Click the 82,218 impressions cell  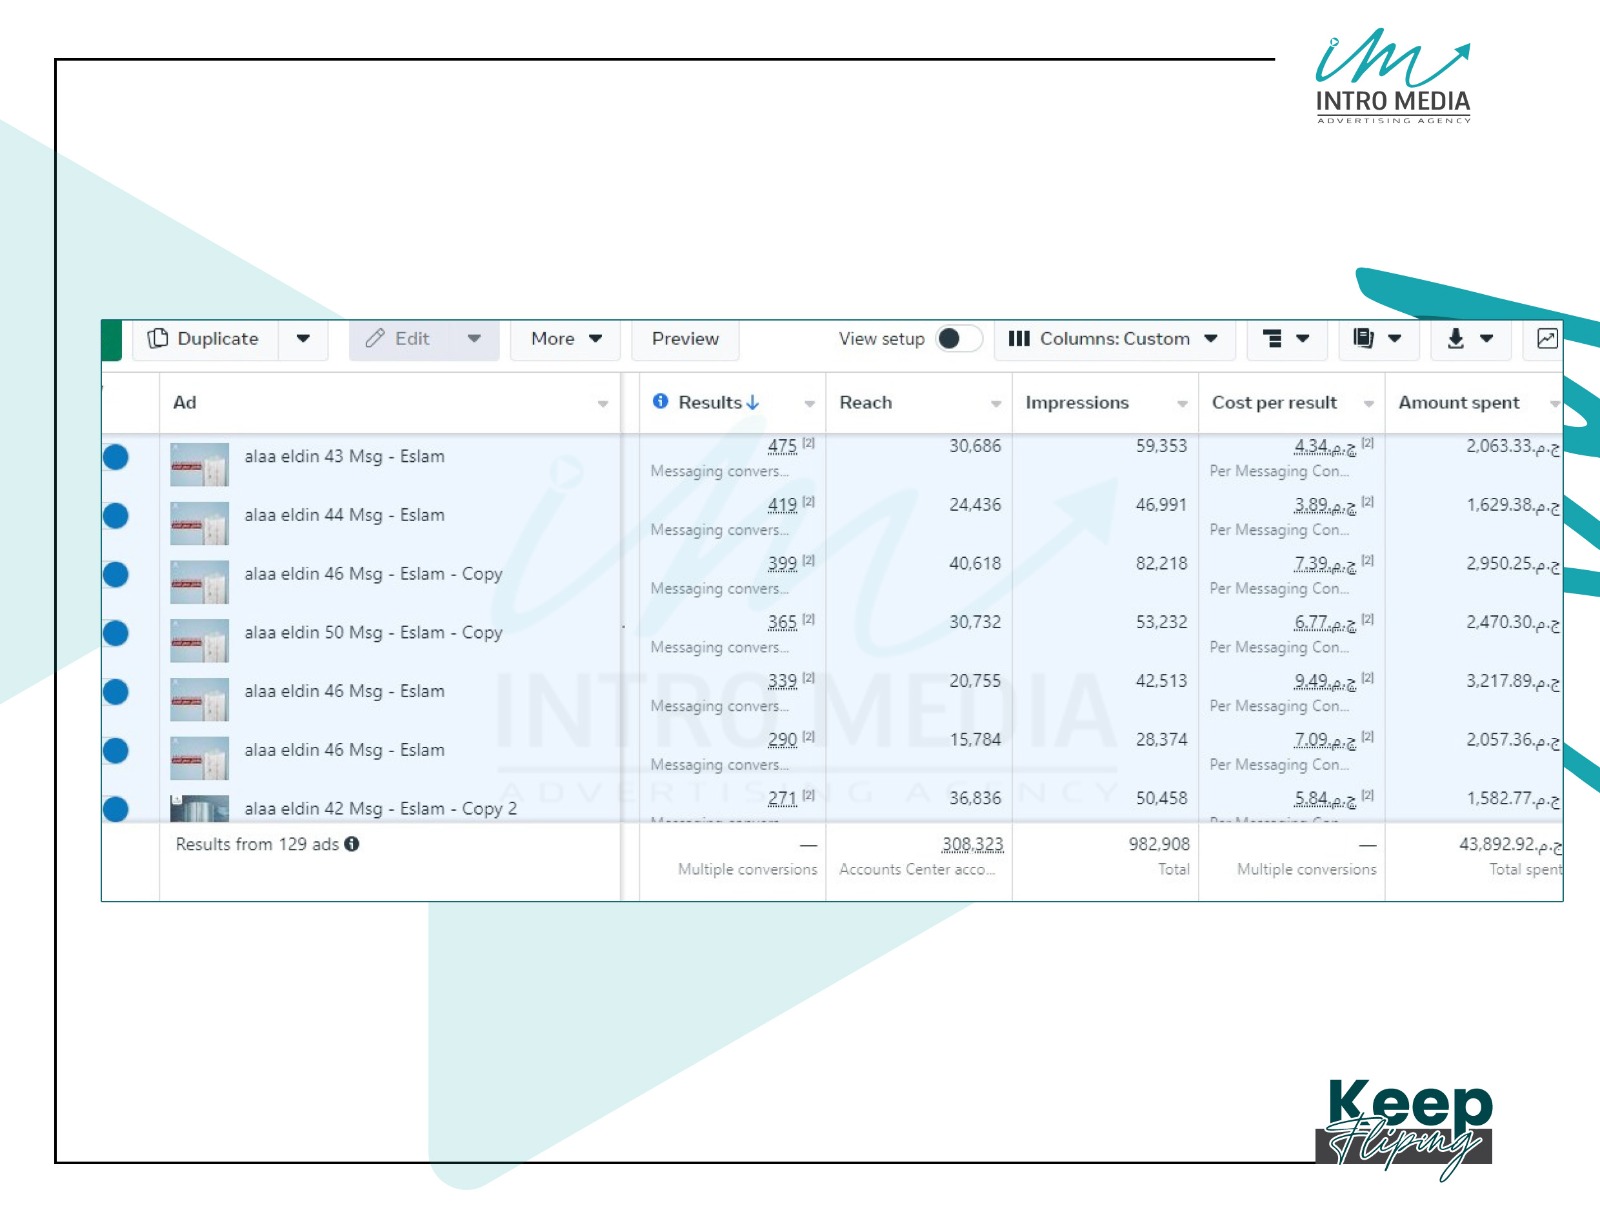(x=1161, y=564)
